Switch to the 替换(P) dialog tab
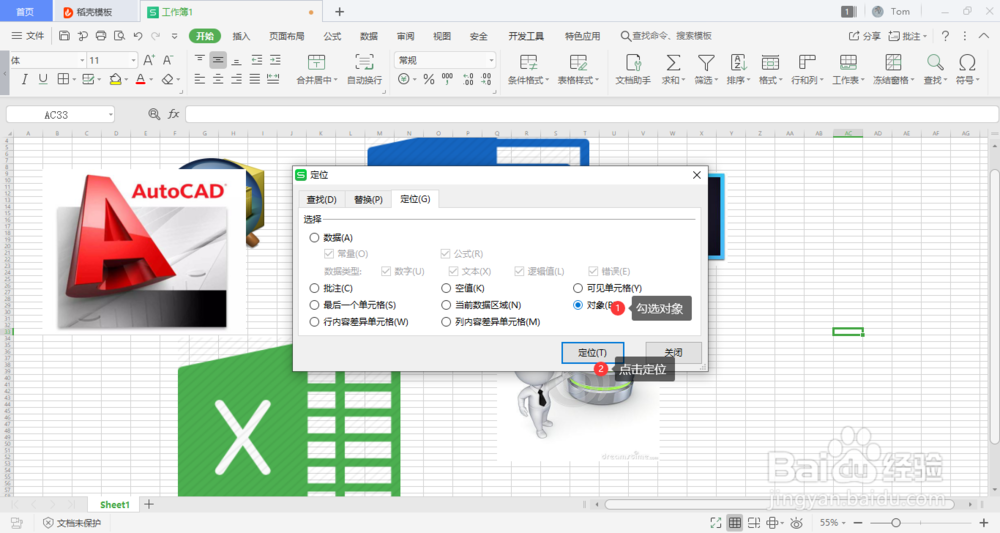This screenshot has height=533, width=1000. click(368, 200)
